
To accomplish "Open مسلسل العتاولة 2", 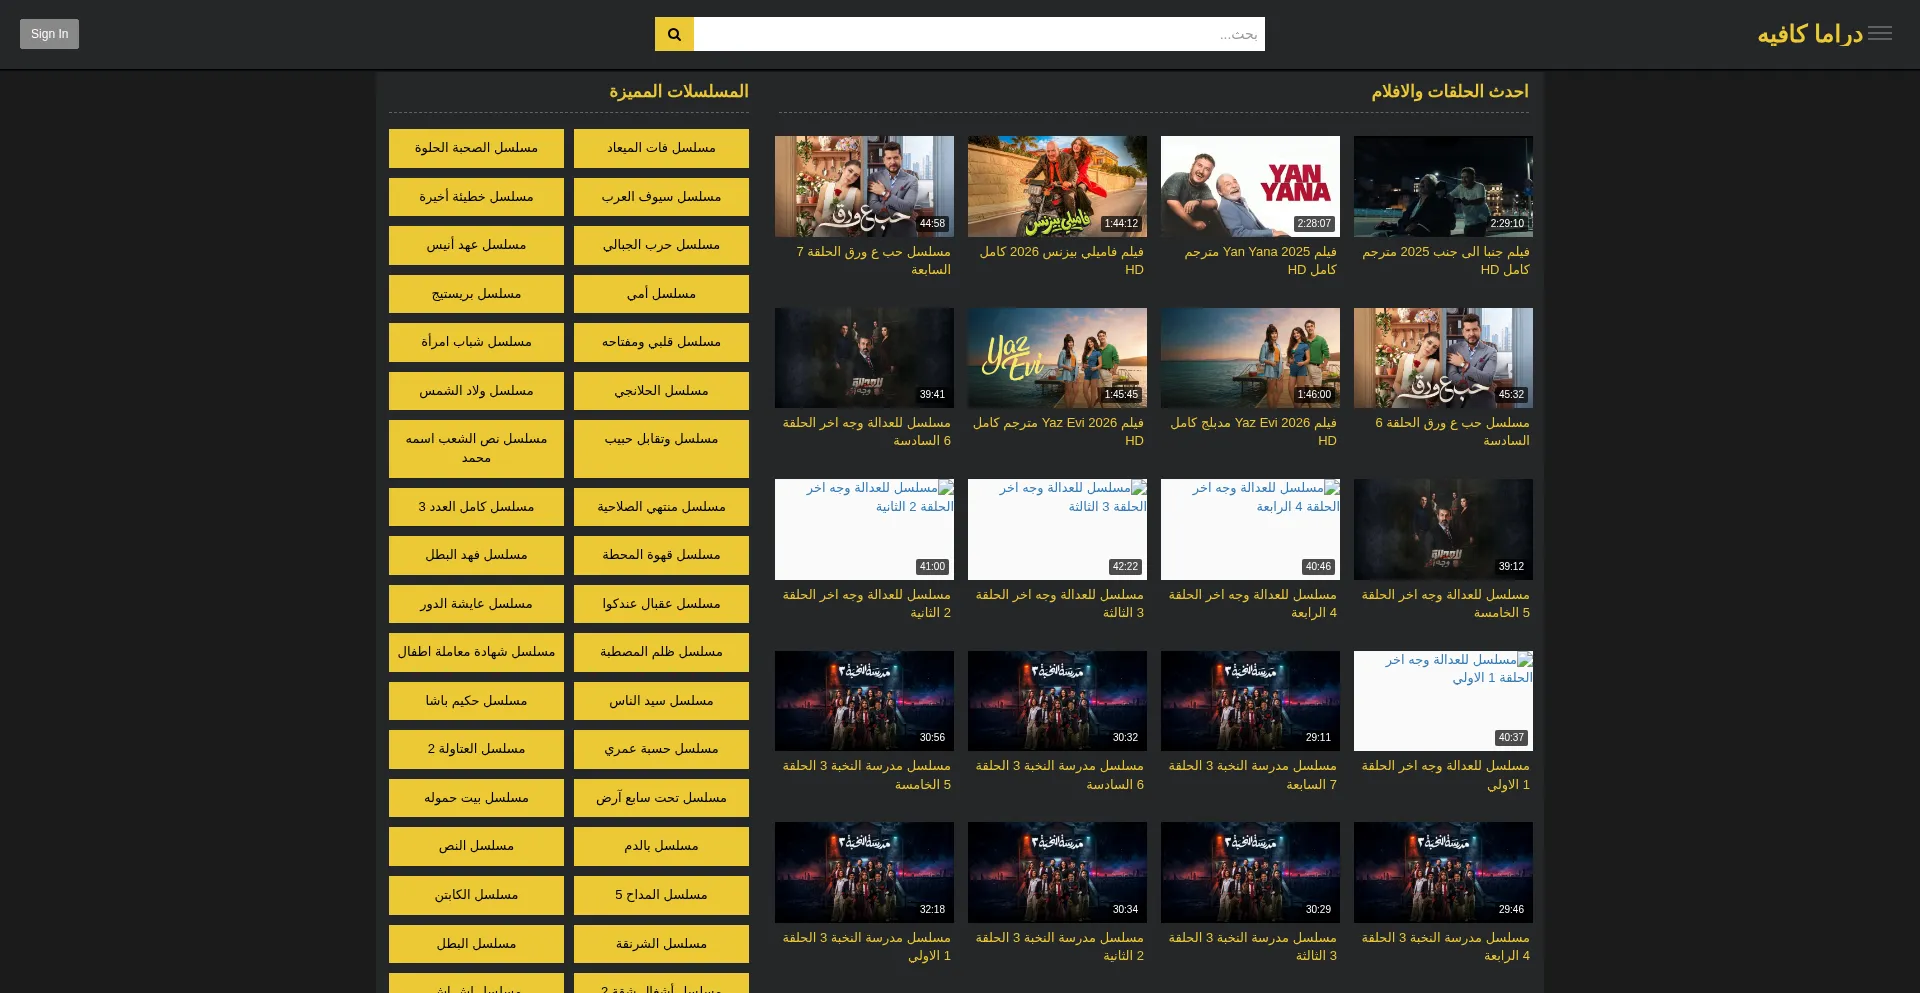I will [x=476, y=749].
